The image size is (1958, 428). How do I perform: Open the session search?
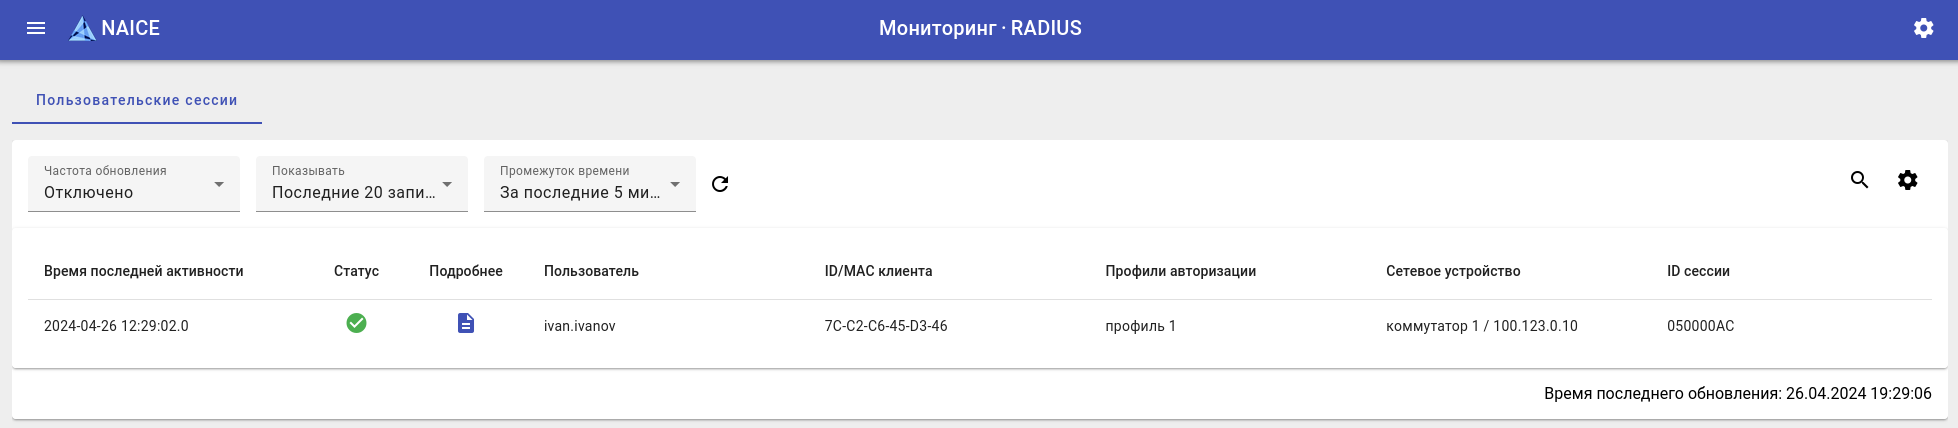1859,180
